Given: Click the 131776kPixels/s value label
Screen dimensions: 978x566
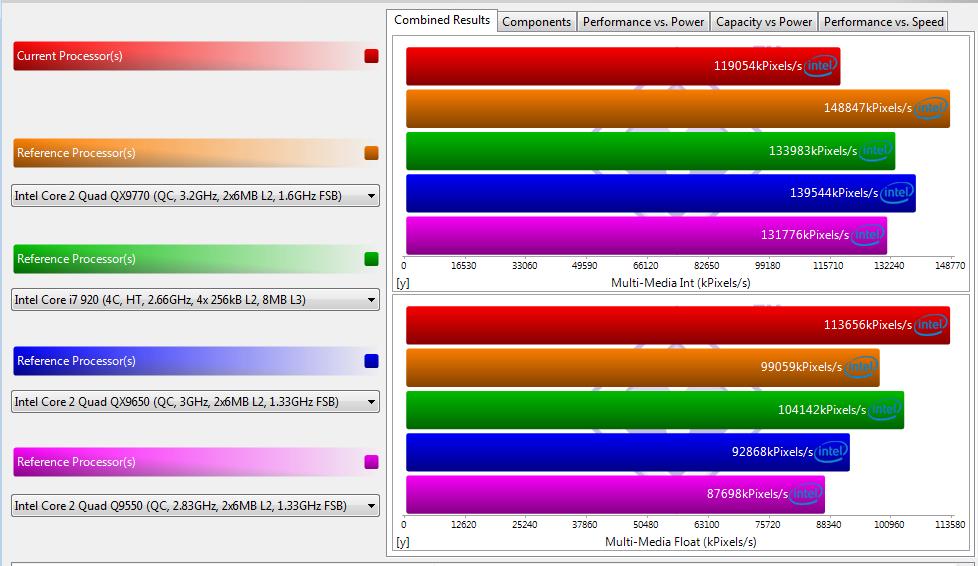Looking at the screenshot, I should coord(805,235).
